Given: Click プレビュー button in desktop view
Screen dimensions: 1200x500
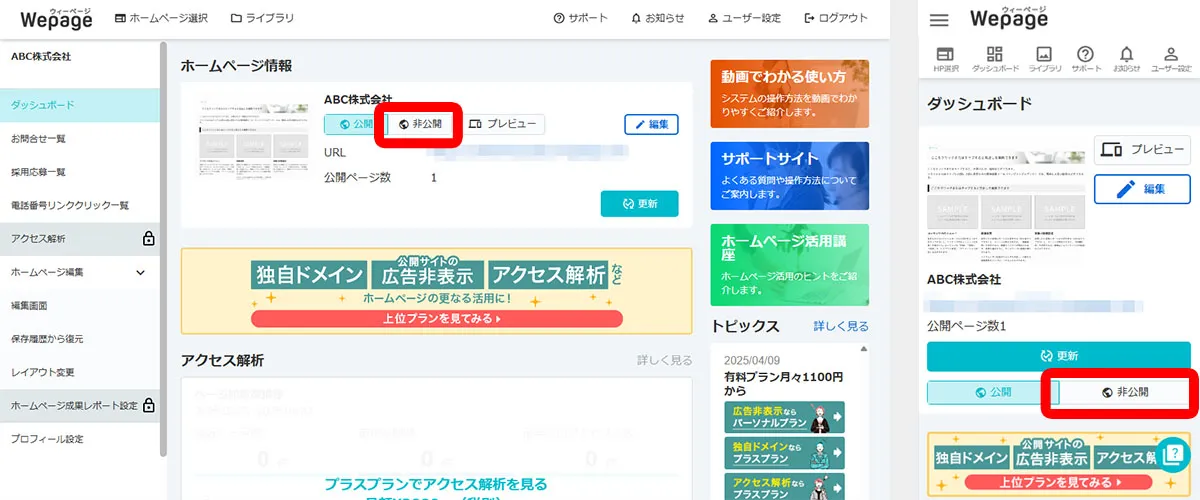Looking at the screenshot, I should coord(504,124).
